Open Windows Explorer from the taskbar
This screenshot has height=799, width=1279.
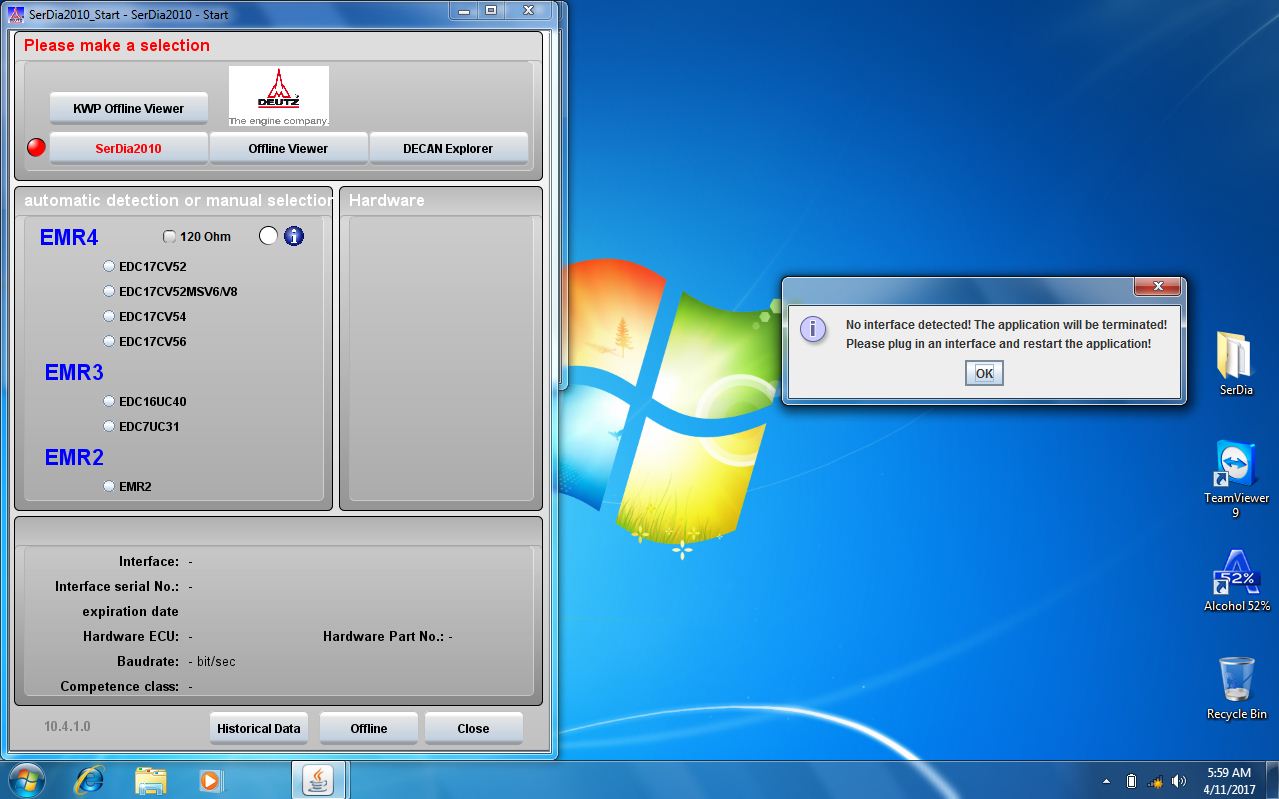(x=150, y=780)
